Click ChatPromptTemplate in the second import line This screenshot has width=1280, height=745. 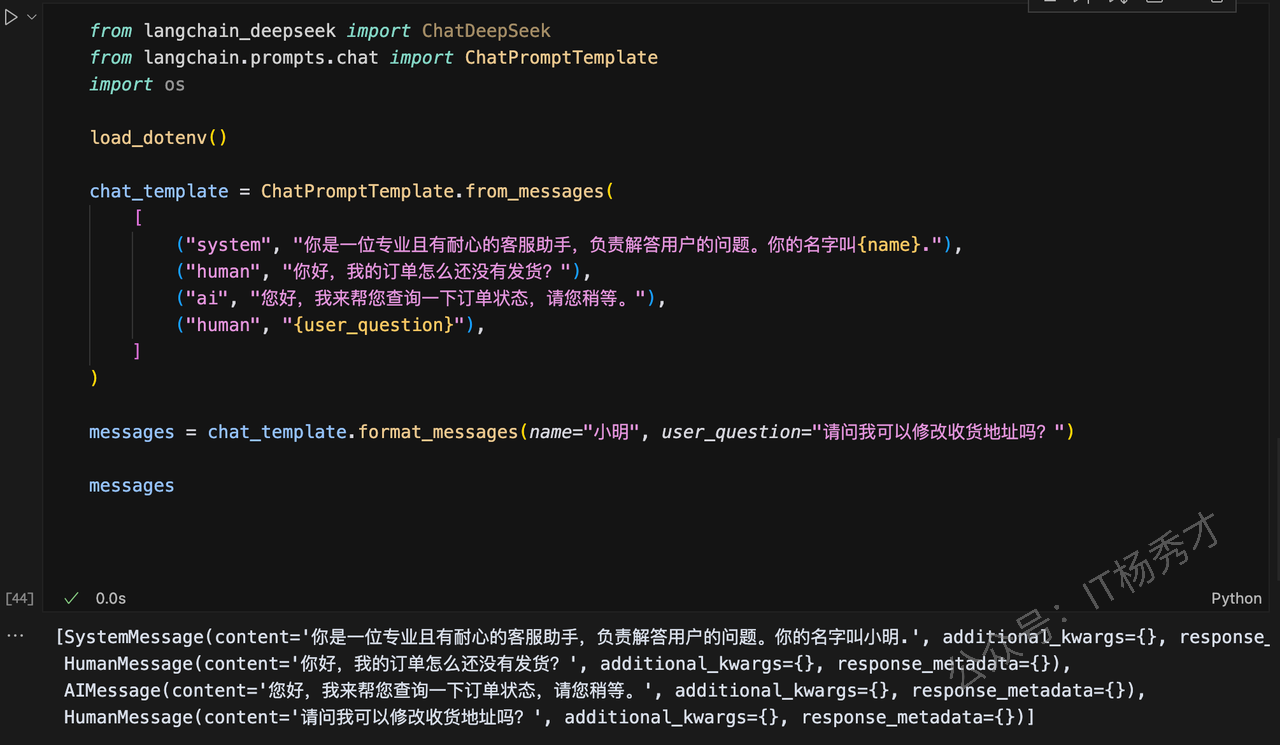(x=561, y=57)
